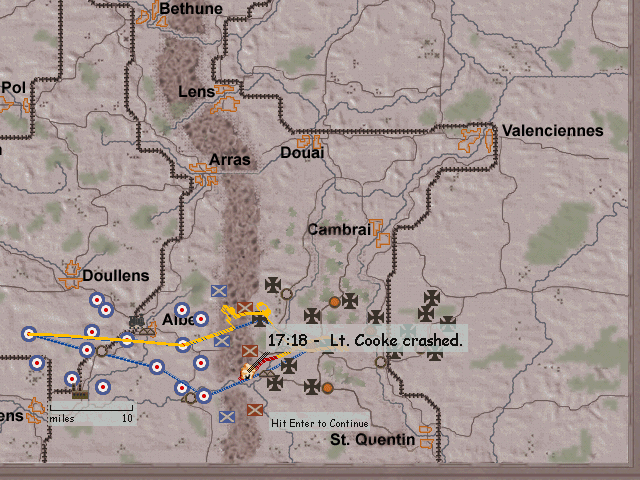This screenshot has height=480, width=640.
Task: Click the red flag left of Hit Enter prompt
Action: point(255,409)
